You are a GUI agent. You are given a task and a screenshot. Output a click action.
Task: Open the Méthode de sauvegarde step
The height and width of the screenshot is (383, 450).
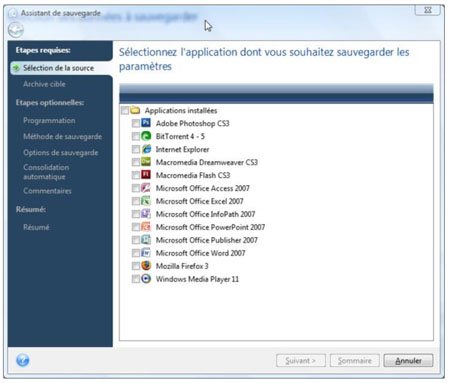[x=63, y=136]
